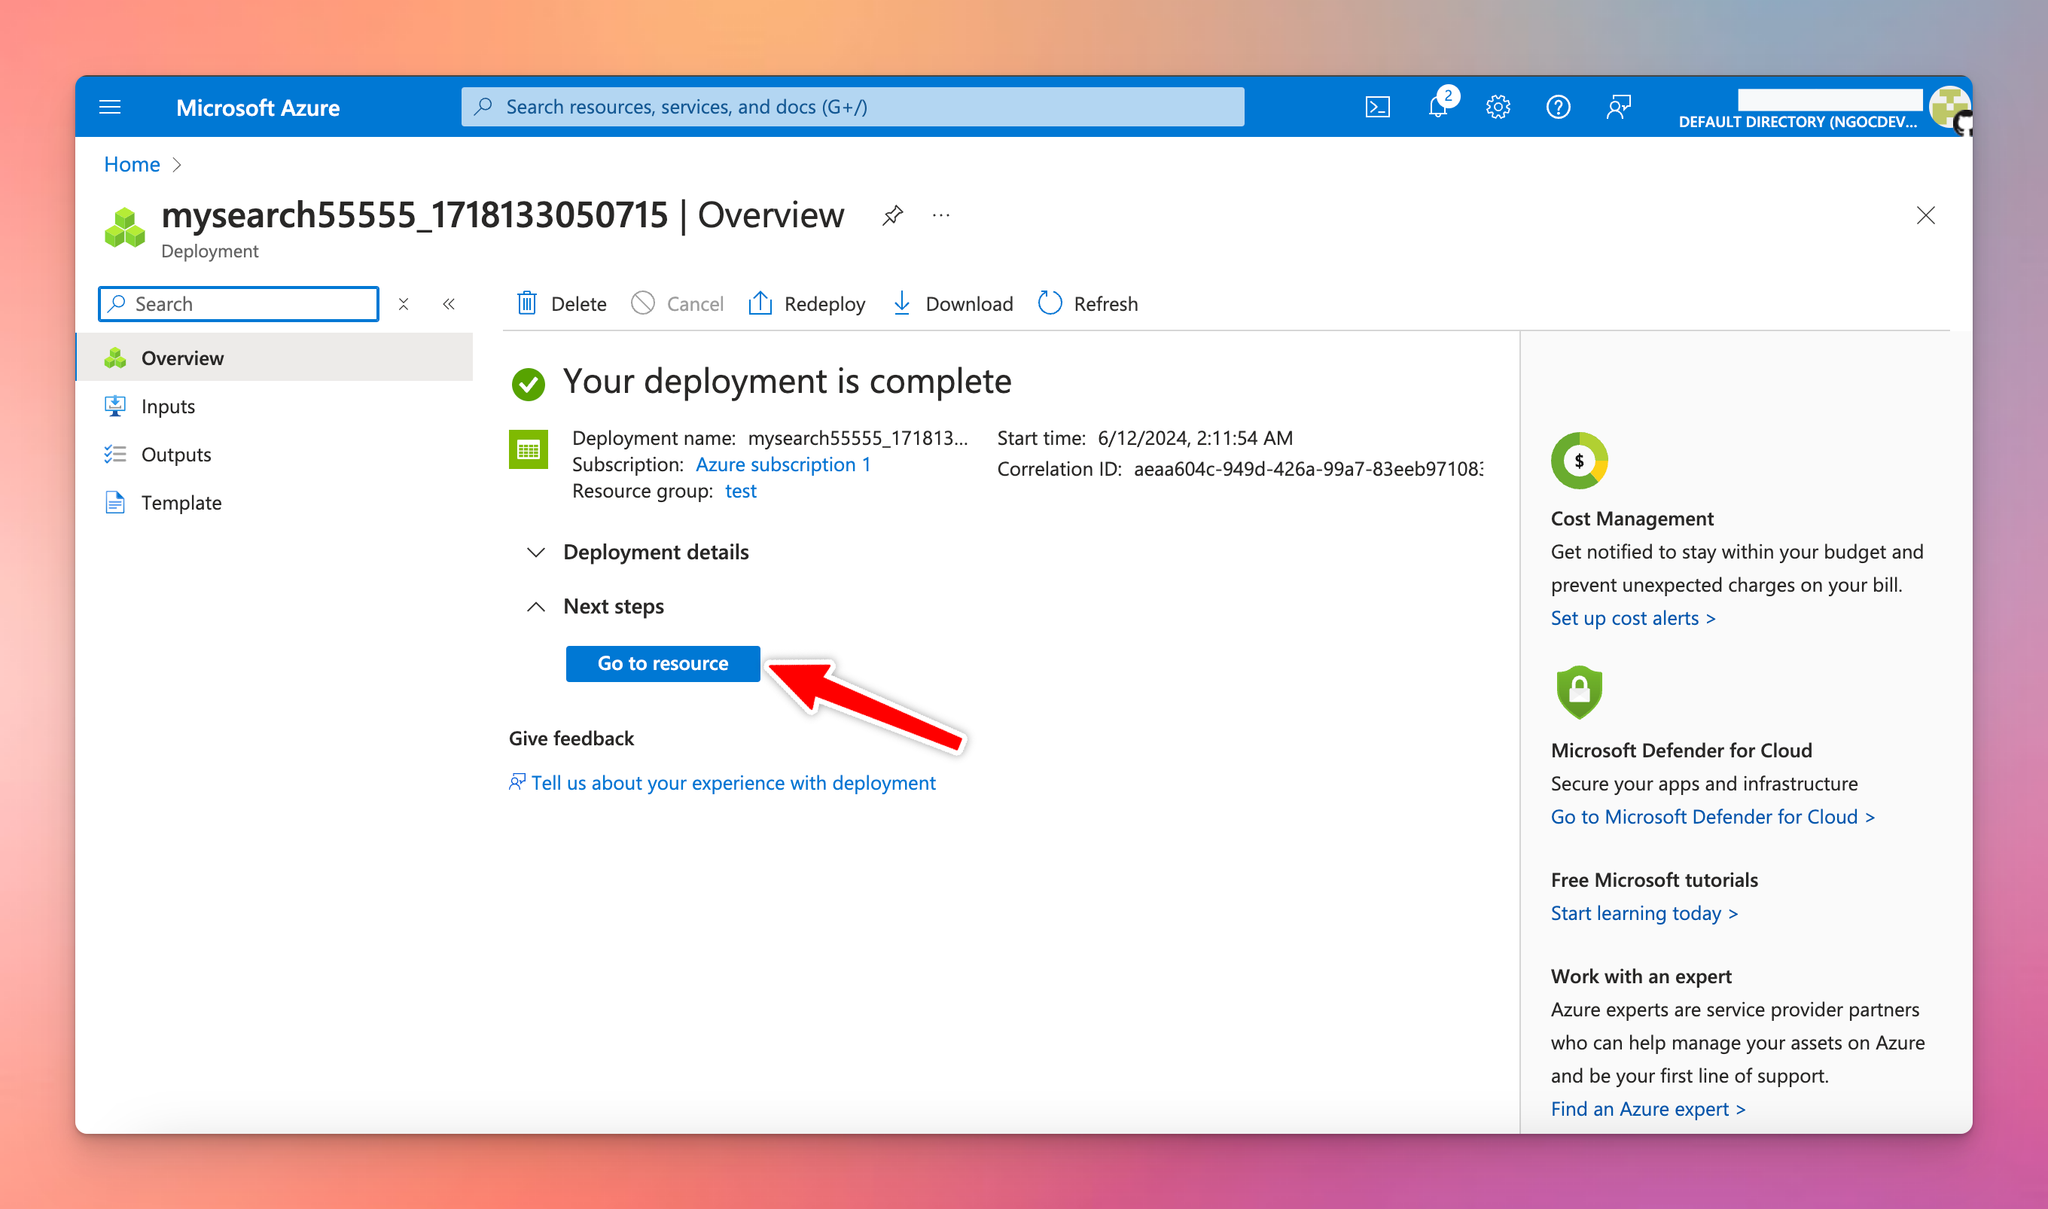
Task: Click the Work with an expert heading
Action: [1641, 976]
